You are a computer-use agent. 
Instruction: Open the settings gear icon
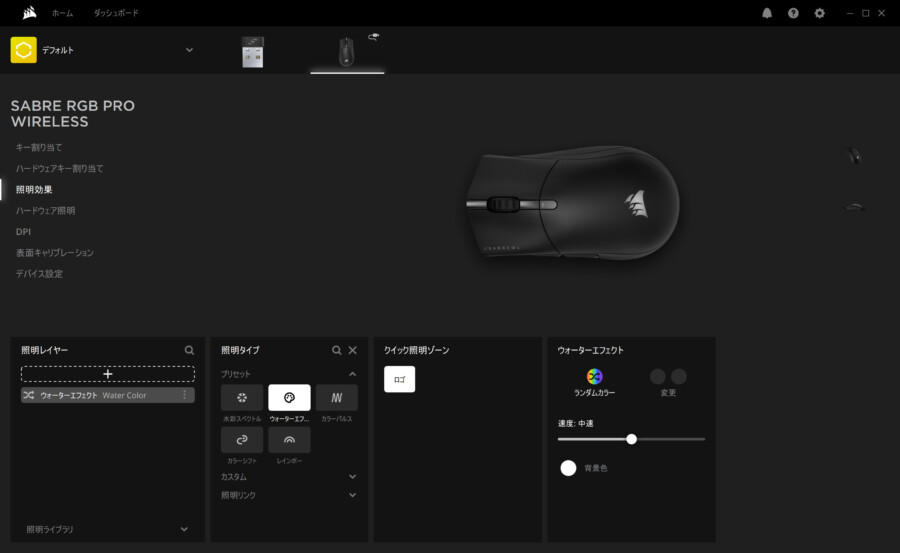pyautogui.click(x=820, y=13)
